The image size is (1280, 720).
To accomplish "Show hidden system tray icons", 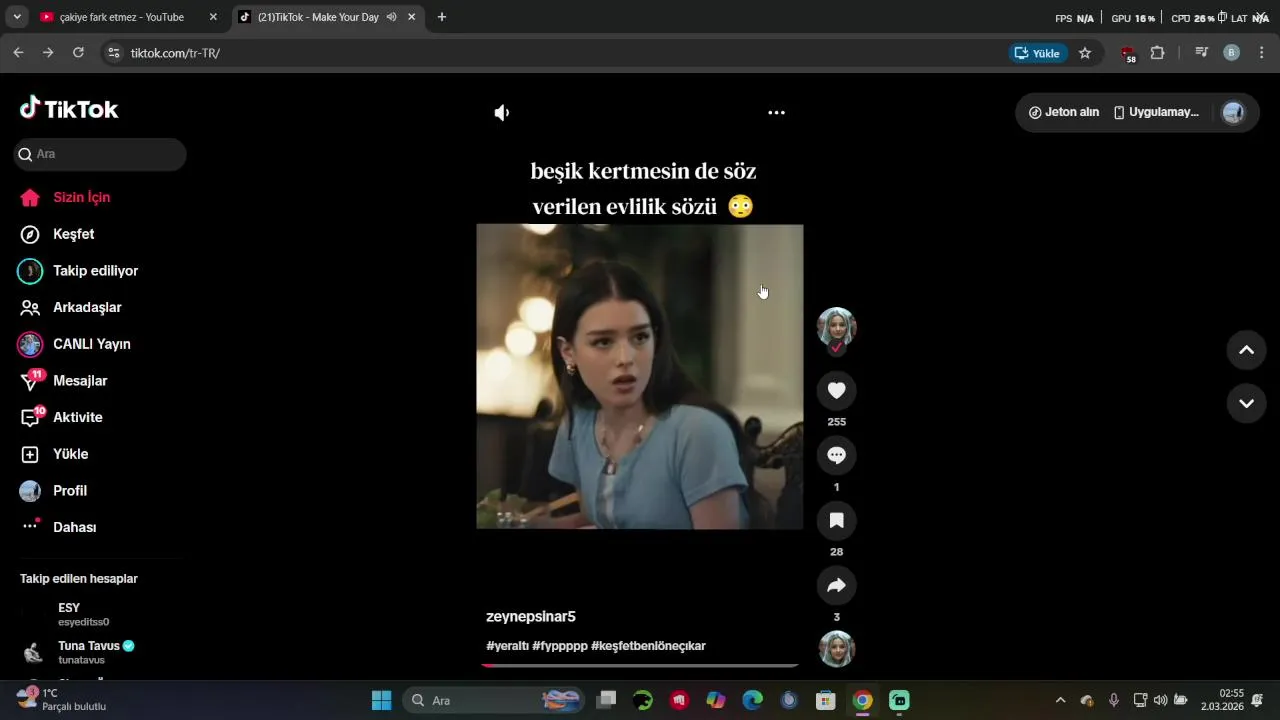I will pyautogui.click(x=1060, y=700).
